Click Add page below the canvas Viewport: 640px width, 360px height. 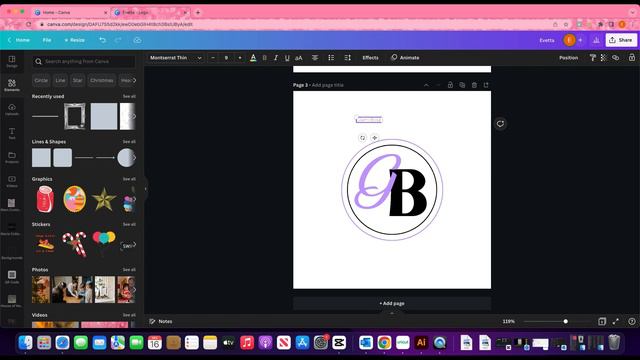click(x=392, y=303)
